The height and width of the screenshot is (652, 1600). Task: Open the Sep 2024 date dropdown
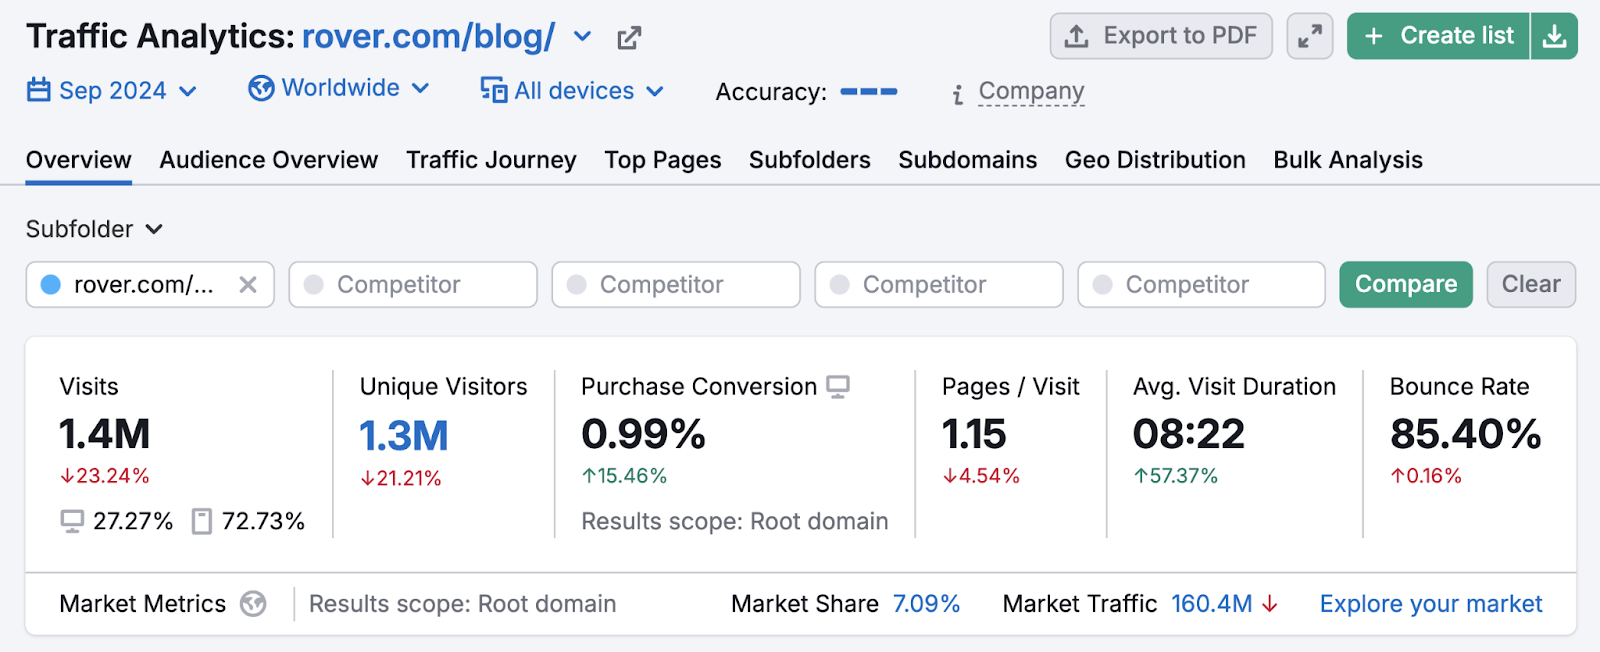point(112,91)
